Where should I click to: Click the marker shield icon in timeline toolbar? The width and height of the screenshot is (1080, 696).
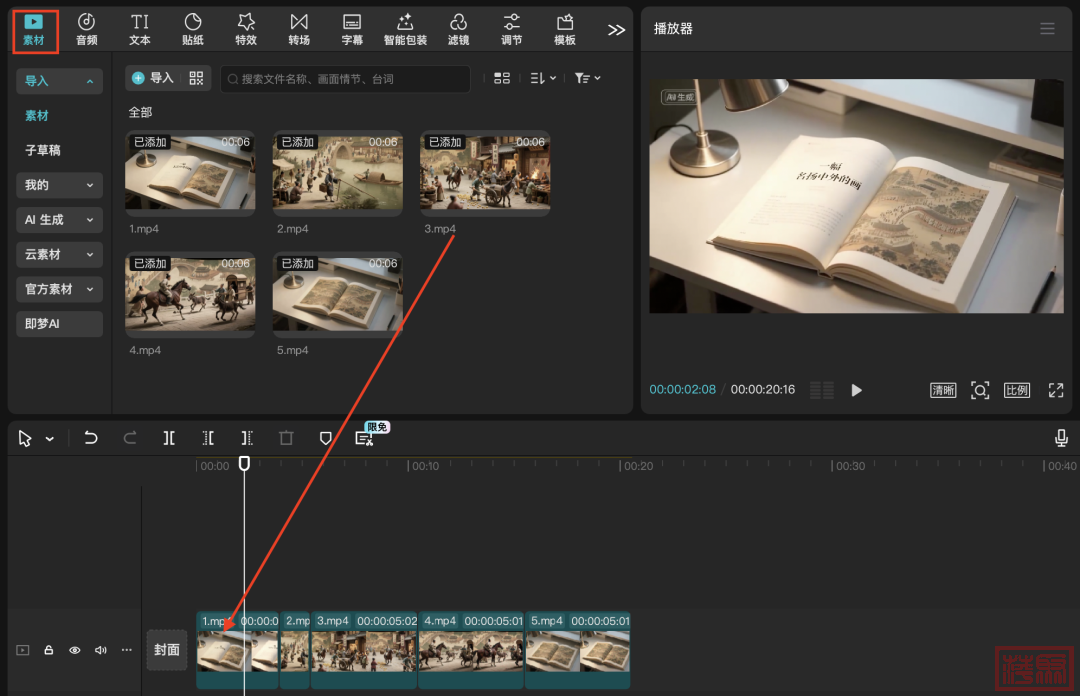pos(325,438)
